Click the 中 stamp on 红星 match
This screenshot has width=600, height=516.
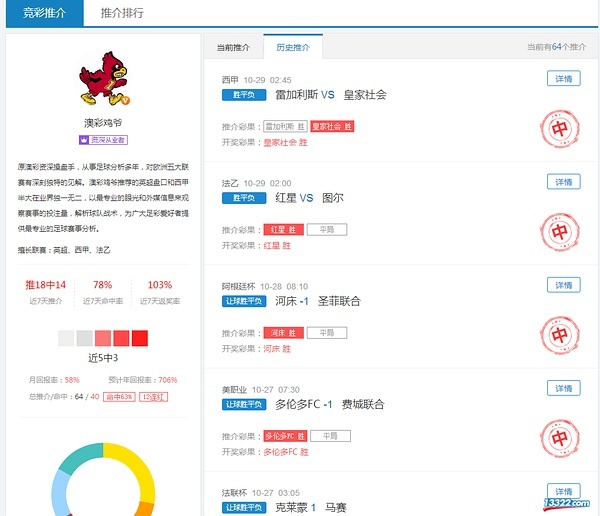pyautogui.click(x=559, y=232)
